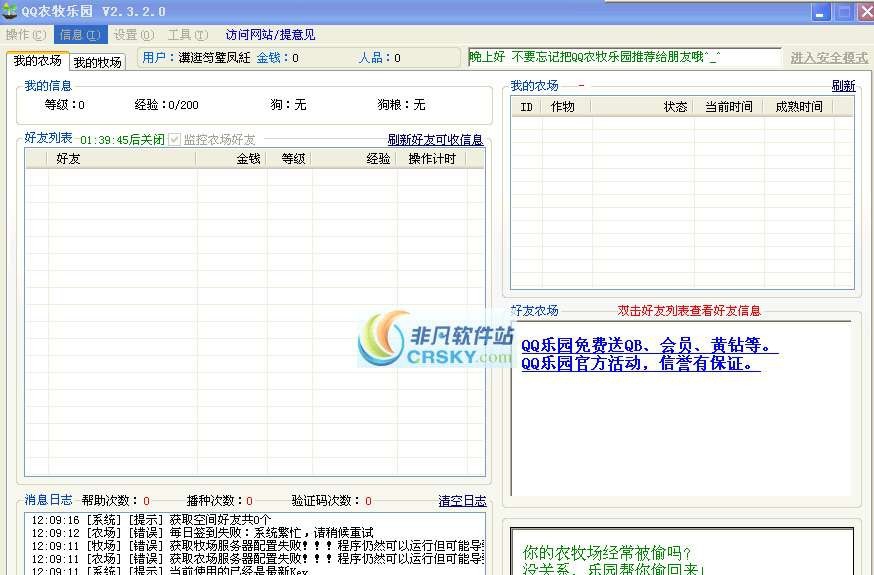Viewport: 874px width, 575px height.
Task: Switch to the 我的牧场 tab
Action: [97, 62]
